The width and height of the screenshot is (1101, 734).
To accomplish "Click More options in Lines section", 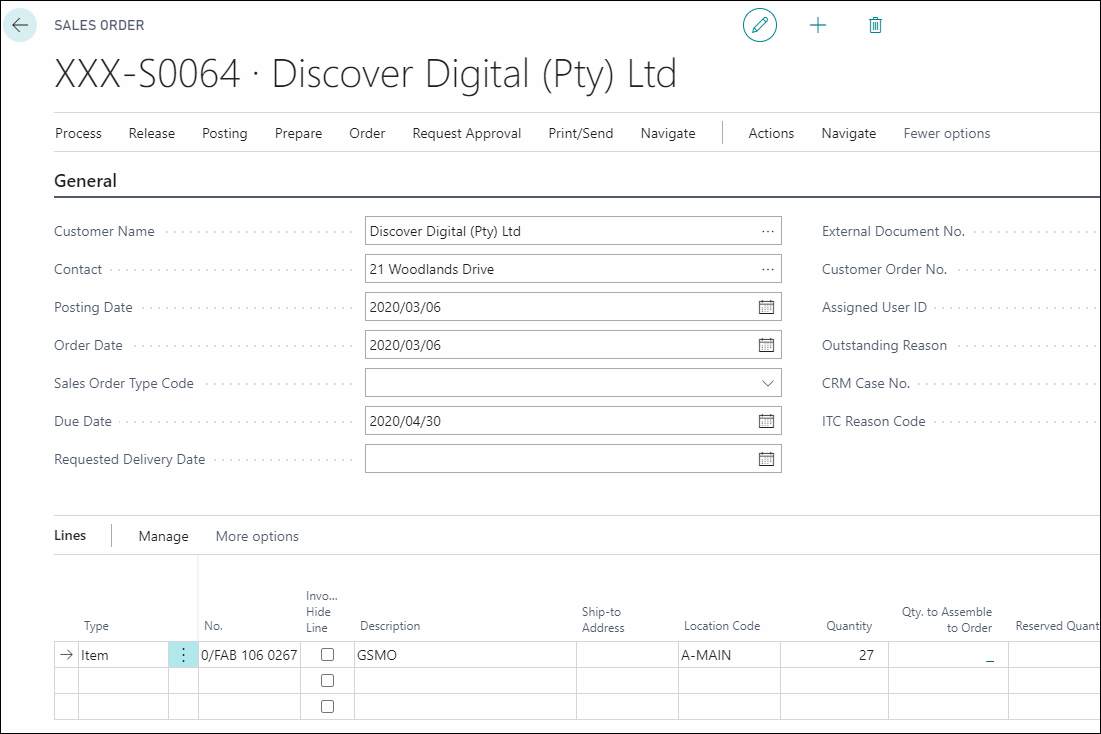I will click(257, 537).
